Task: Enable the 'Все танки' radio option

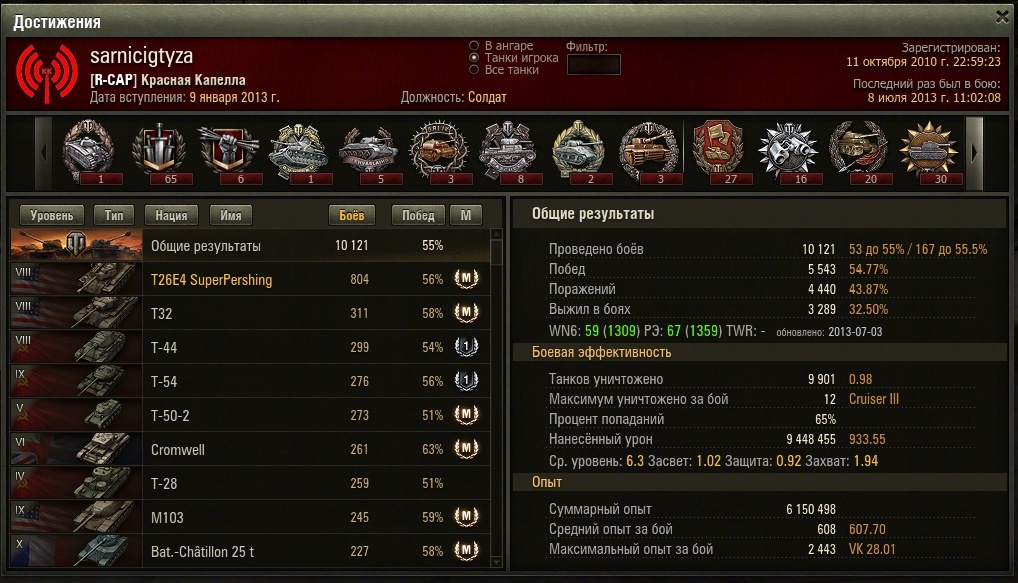Action: 474,69
